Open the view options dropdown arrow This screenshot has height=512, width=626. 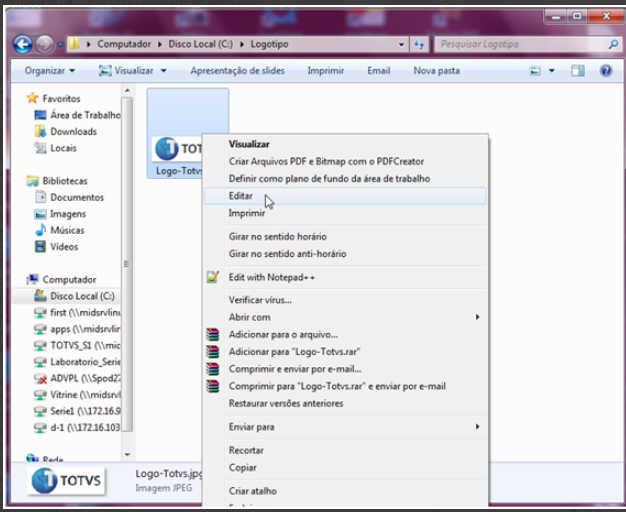pos(552,71)
